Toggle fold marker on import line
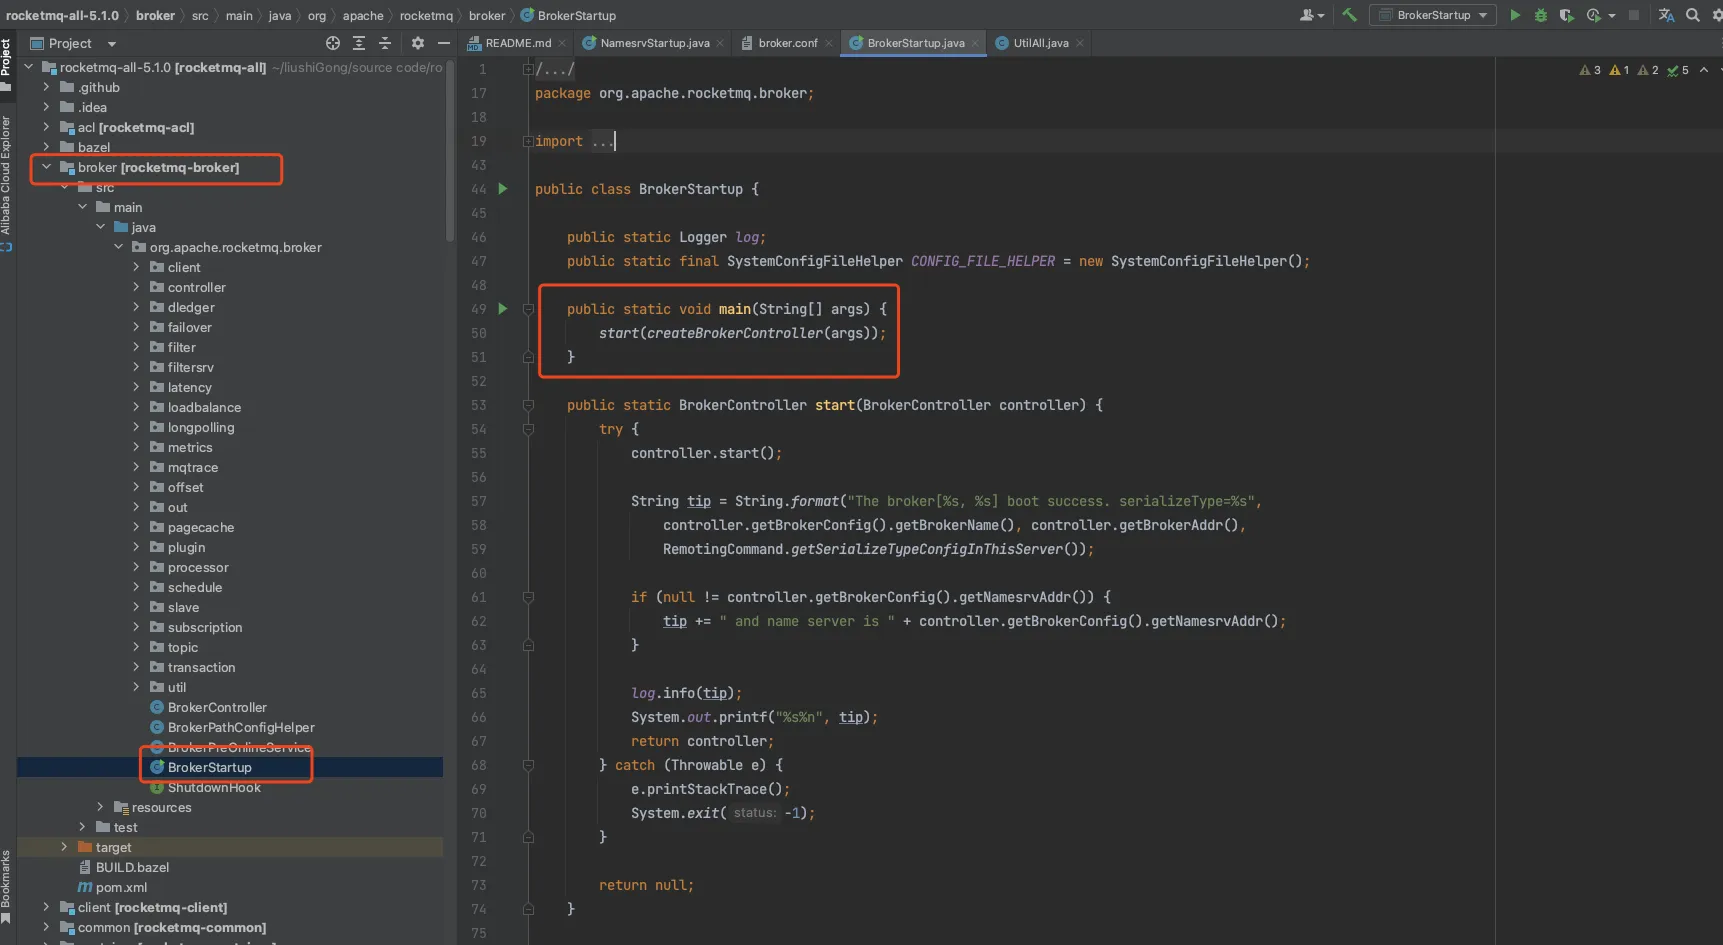 [x=528, y=141]
